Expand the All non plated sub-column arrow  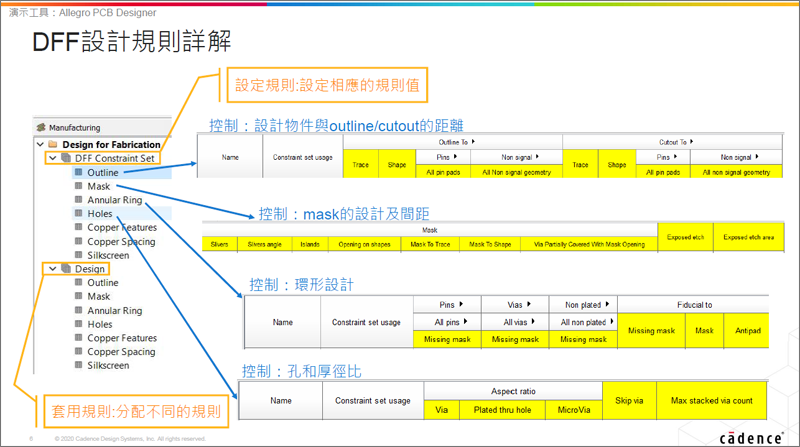tap(611, 321)
